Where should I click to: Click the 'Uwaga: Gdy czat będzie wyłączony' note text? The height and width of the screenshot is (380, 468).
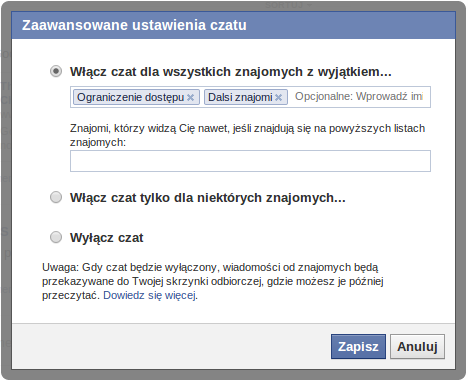213,281
